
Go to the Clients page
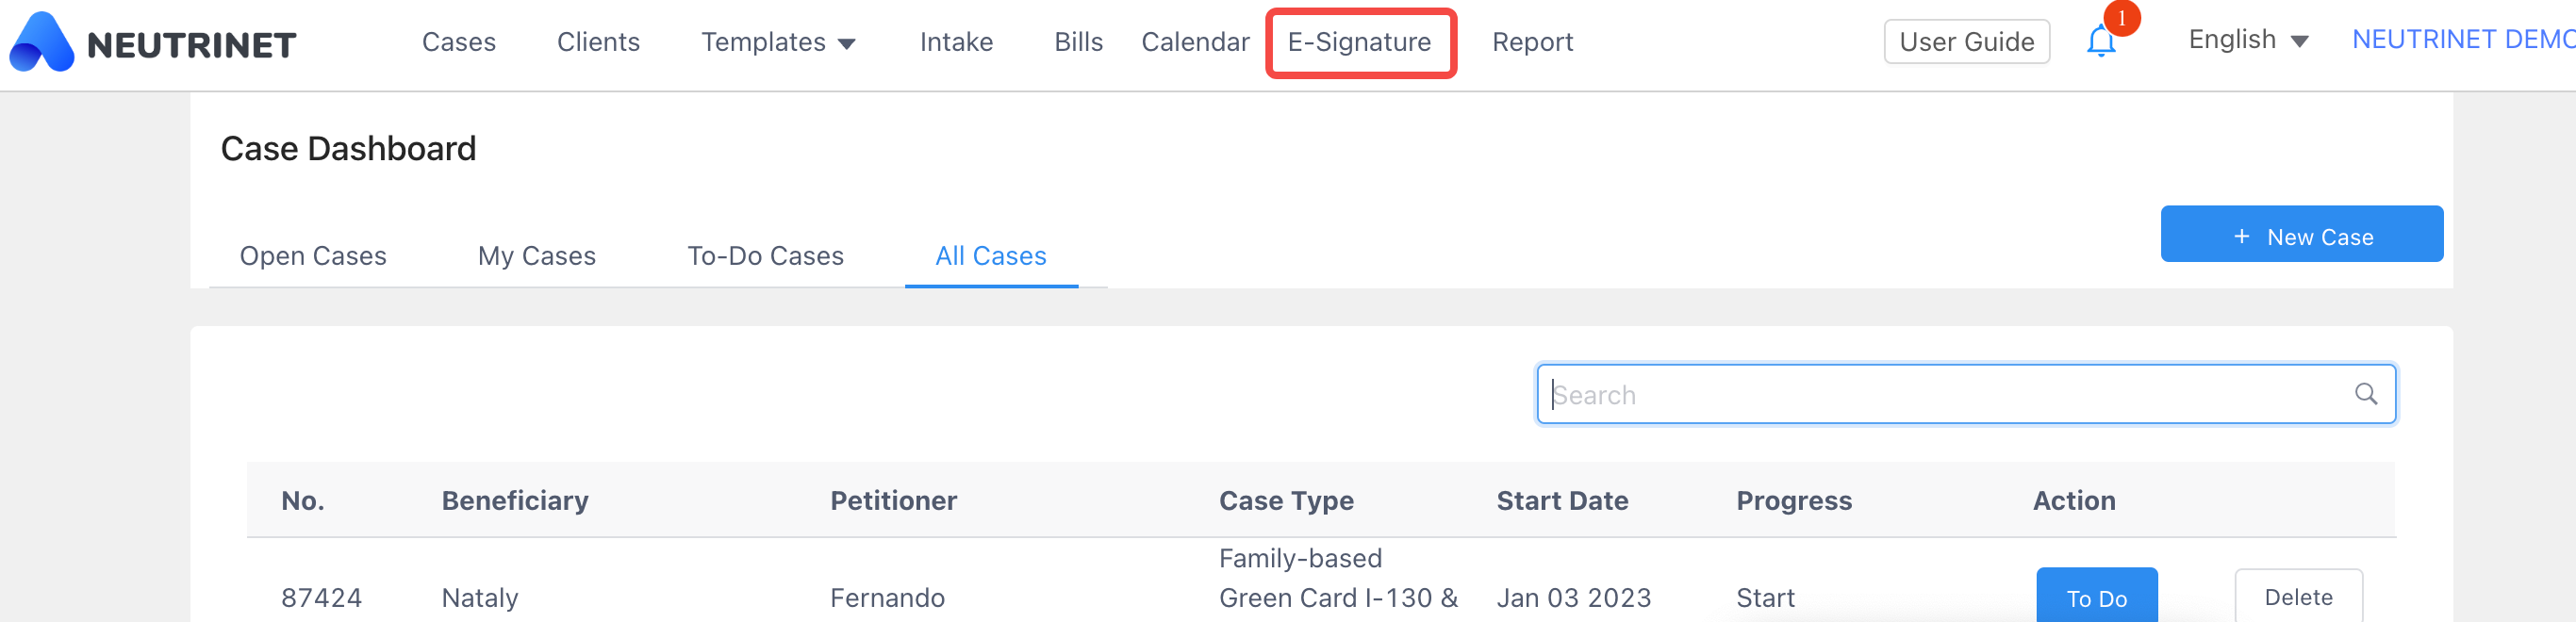point(598,42)
